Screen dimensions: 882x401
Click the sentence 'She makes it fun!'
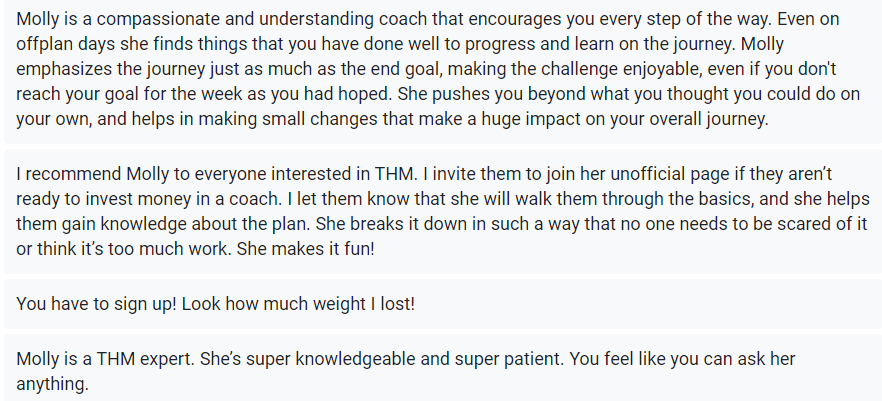coord(305,249)
